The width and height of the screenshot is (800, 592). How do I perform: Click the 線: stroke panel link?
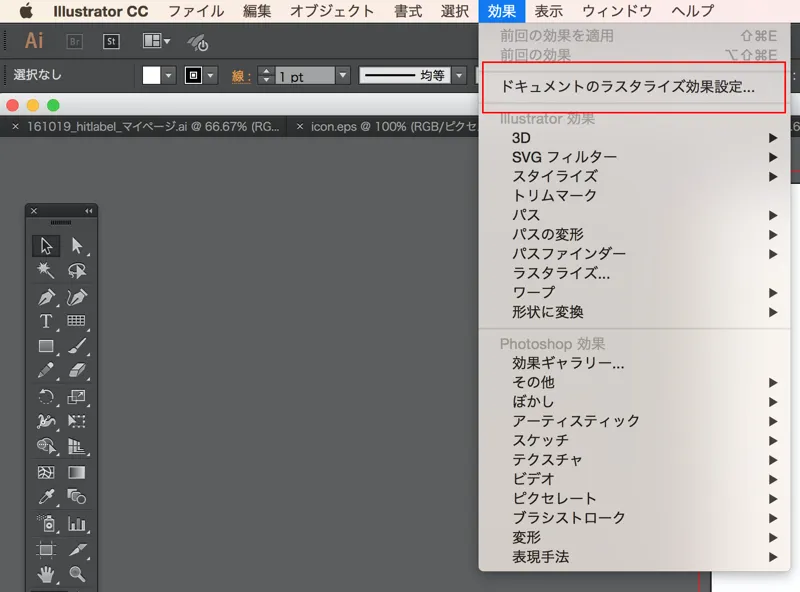pyautogui.click(x=241, y=76)
